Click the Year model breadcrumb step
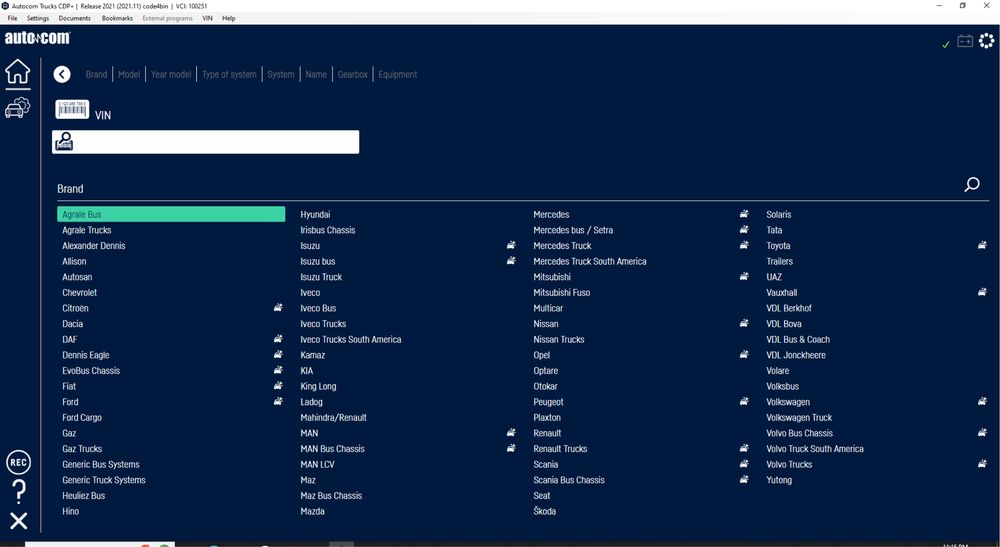This screenshot has width=1000, height=547. click(171, 75)
